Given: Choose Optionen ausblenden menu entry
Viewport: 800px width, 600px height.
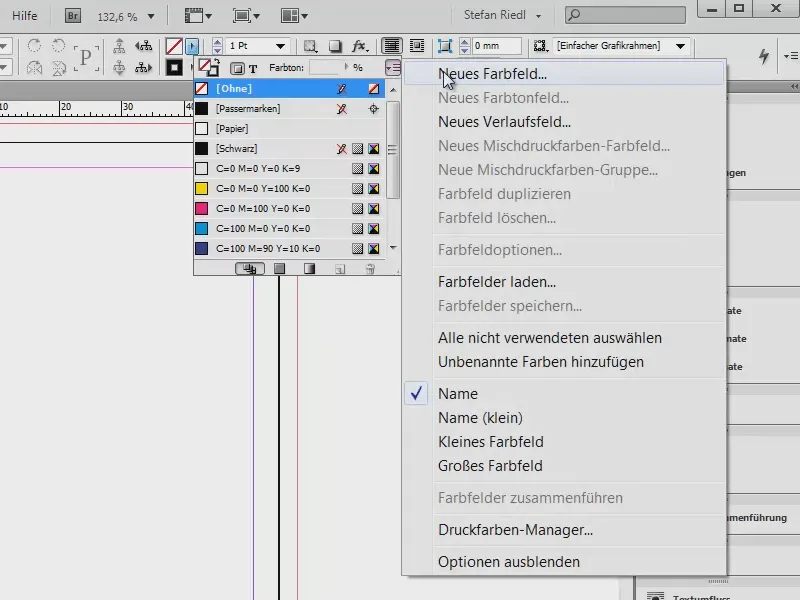Looking at the screenshot, I should [x=564, y=561].
